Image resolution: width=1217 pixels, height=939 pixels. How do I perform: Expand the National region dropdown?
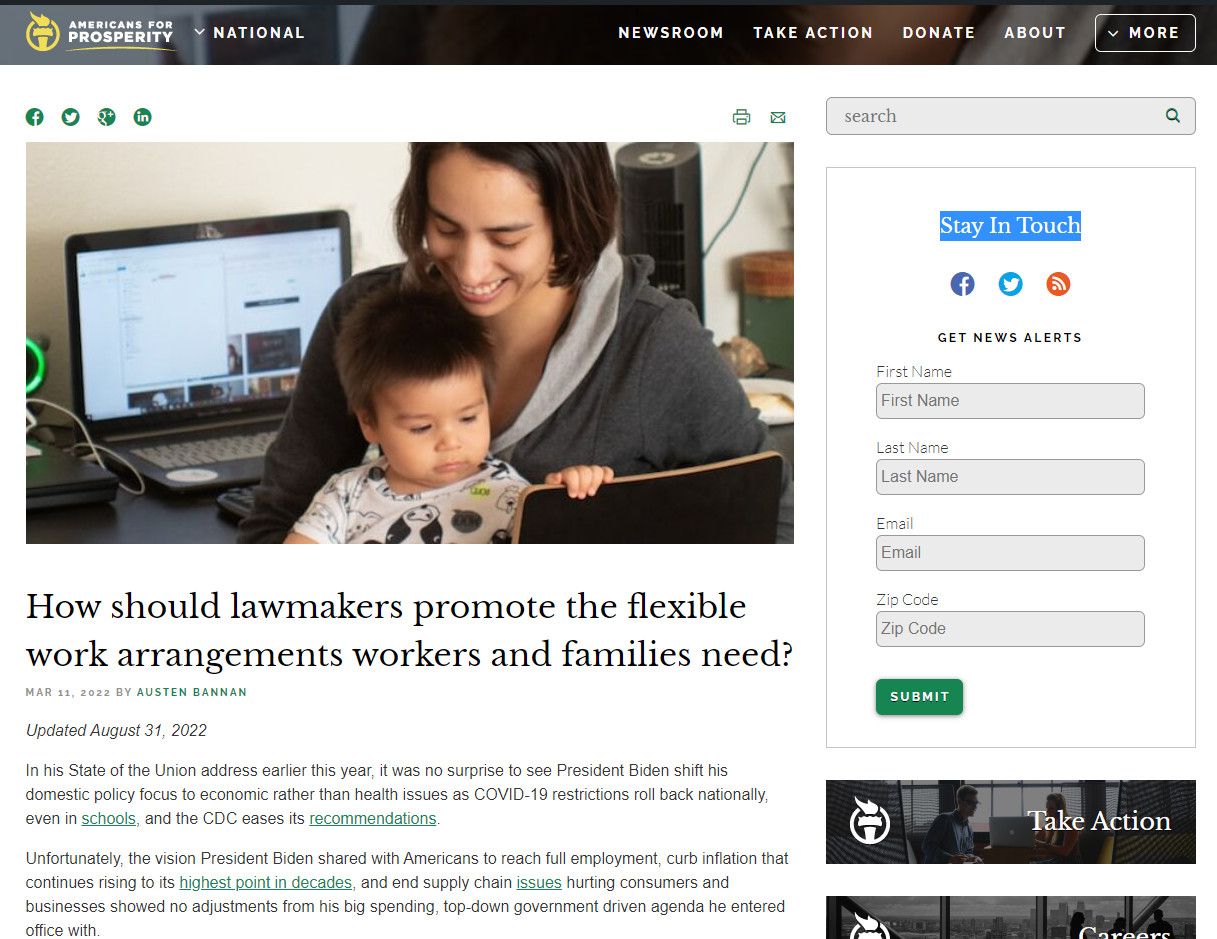[x=249, y=32]
